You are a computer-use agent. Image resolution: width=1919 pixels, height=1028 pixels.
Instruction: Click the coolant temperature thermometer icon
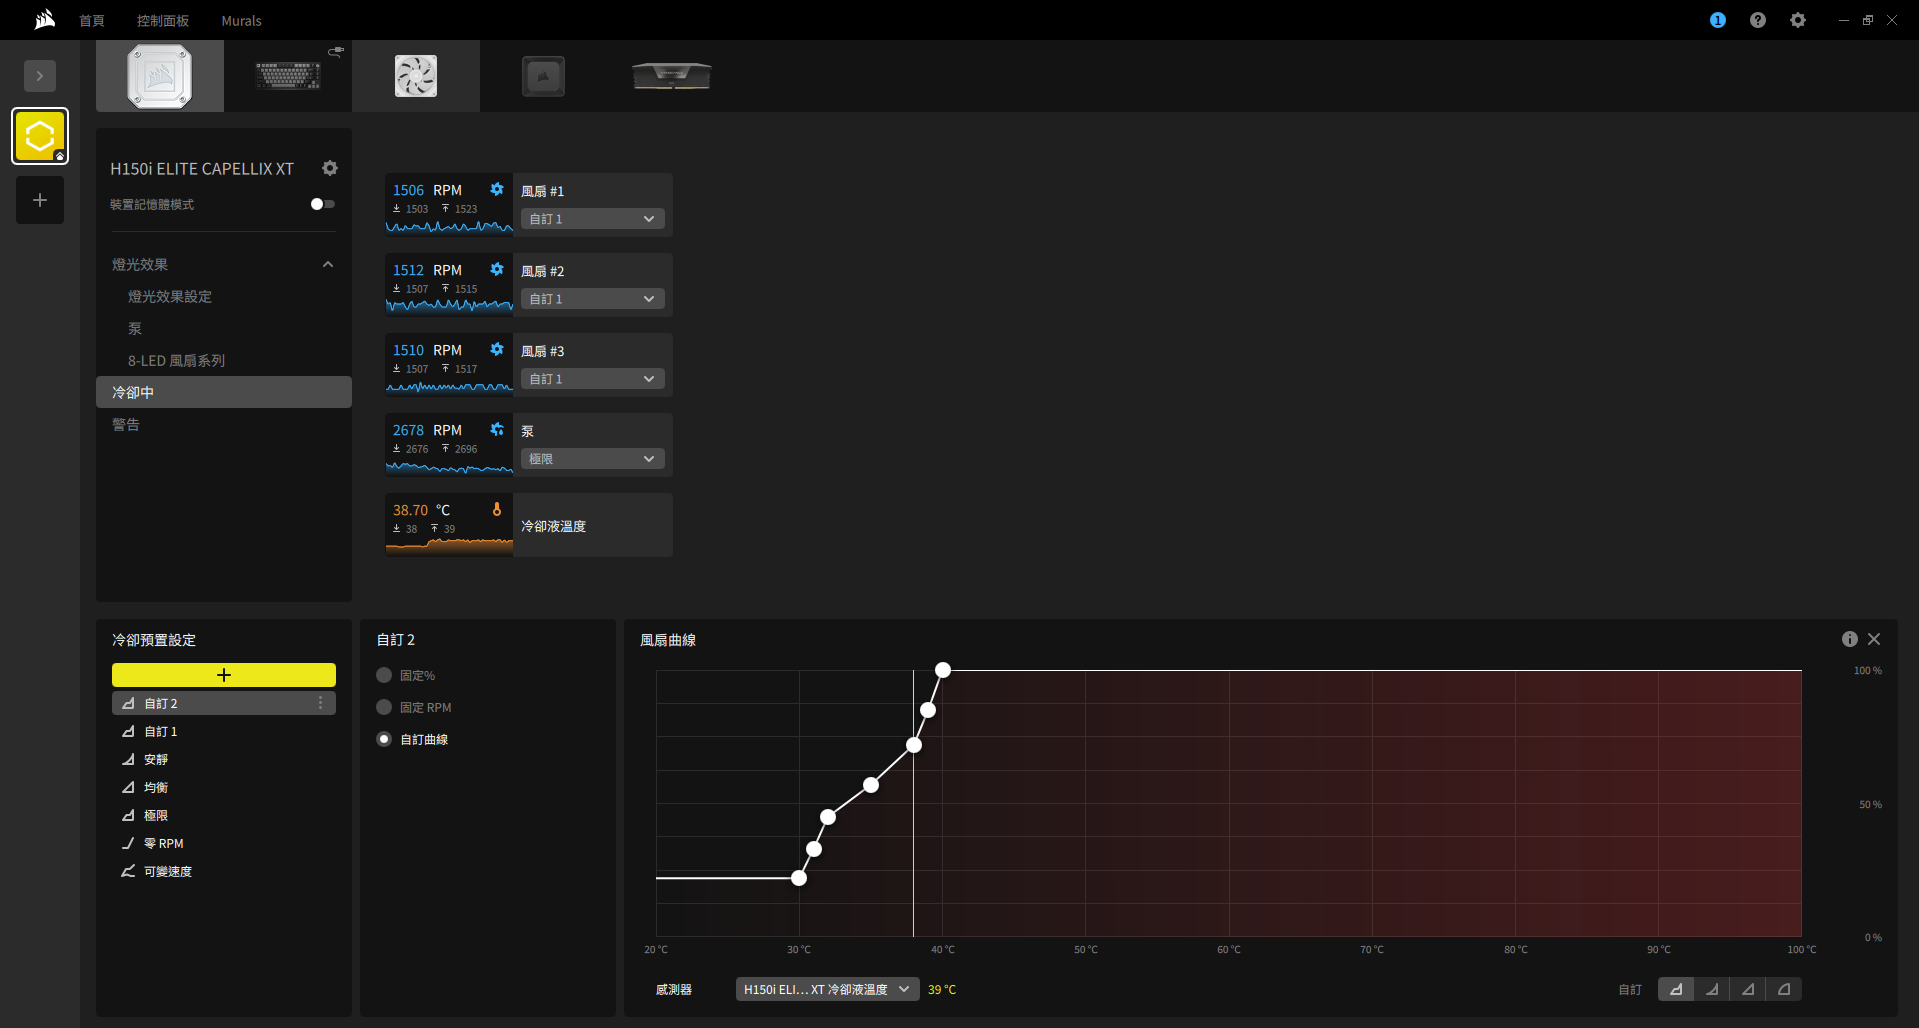497,509
